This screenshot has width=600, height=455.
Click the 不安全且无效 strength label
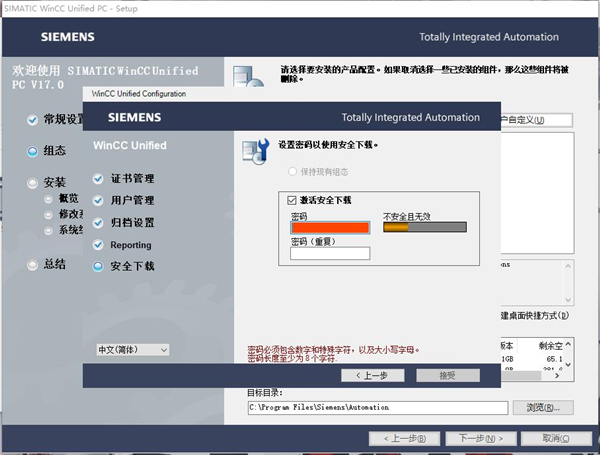(407, 217)
